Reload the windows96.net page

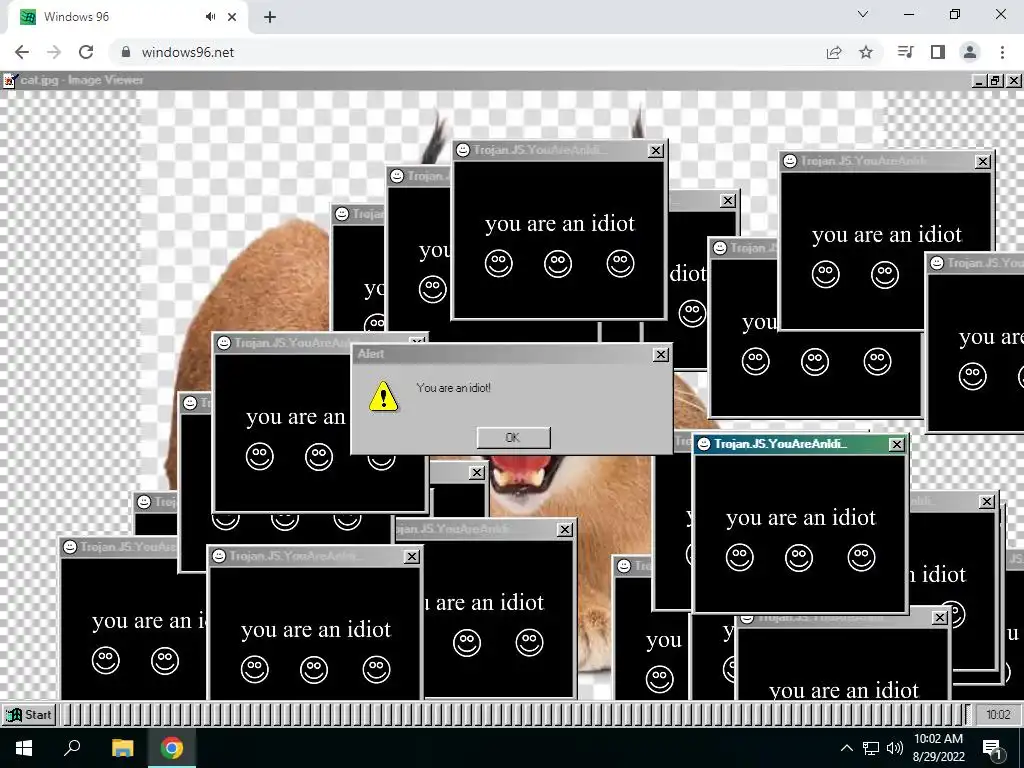pyautogui.click(x=86, y=52)
